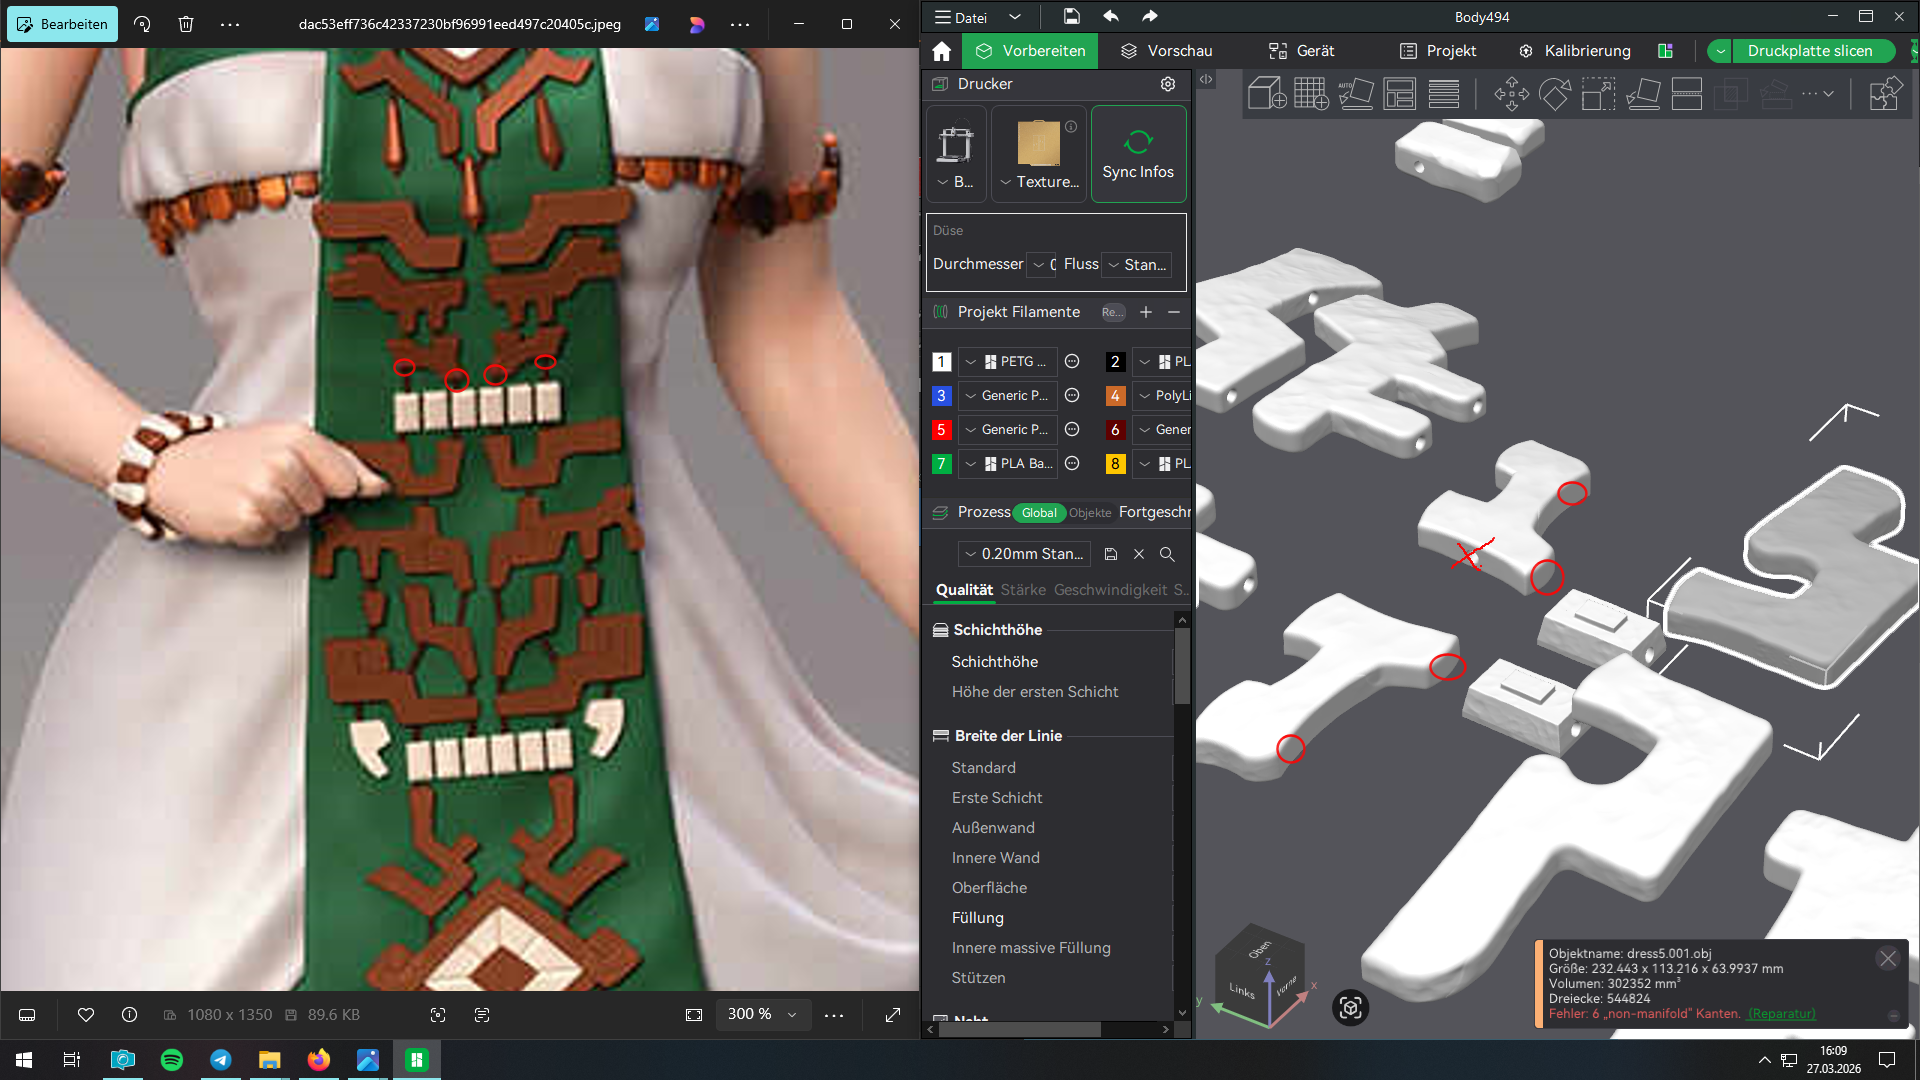Image resolution: width=1920 pixels, height=1080 pixels.
Task: Open Spotify from the taskbar
Action: click(172, 1060)
